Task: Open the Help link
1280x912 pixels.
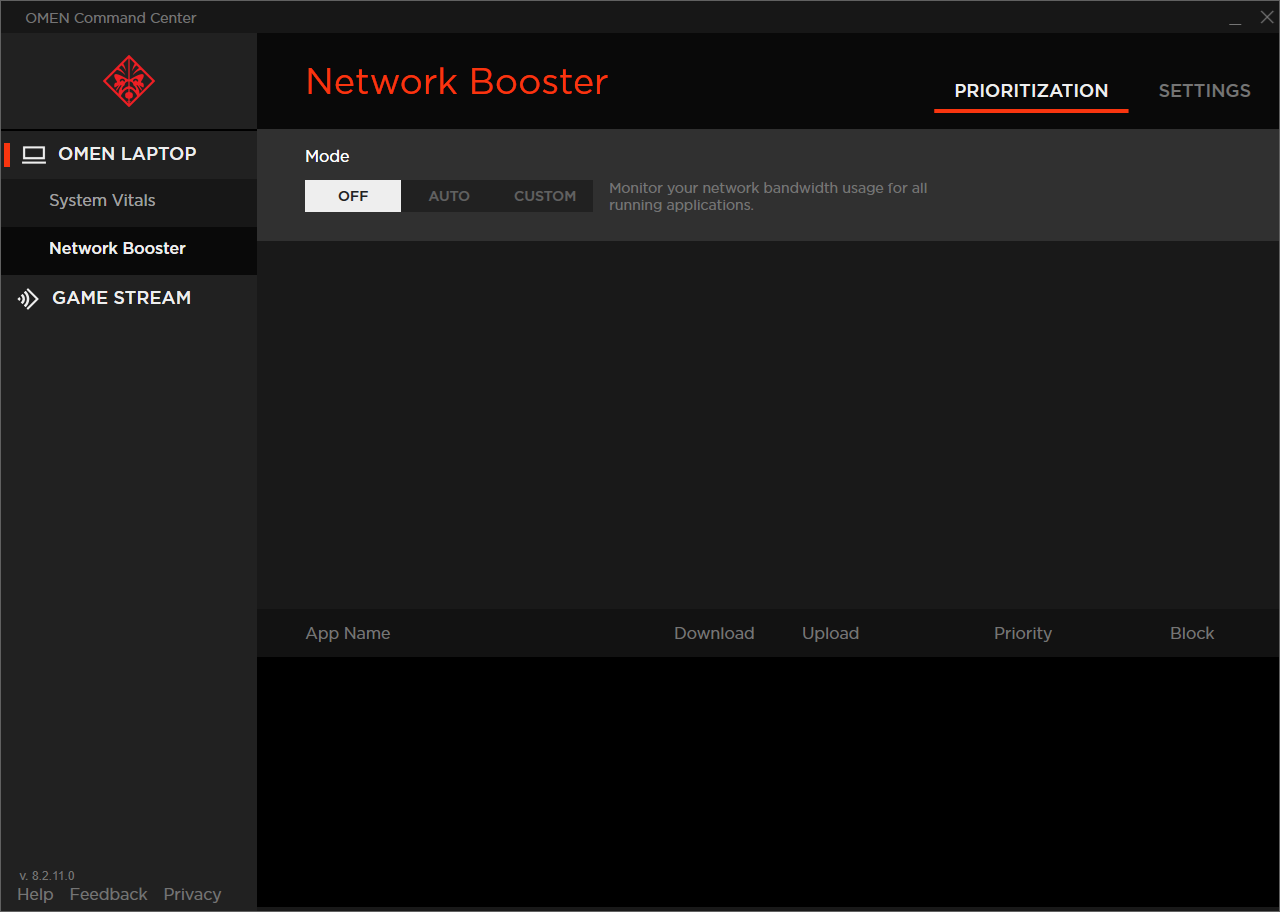Action: [35, 893]
